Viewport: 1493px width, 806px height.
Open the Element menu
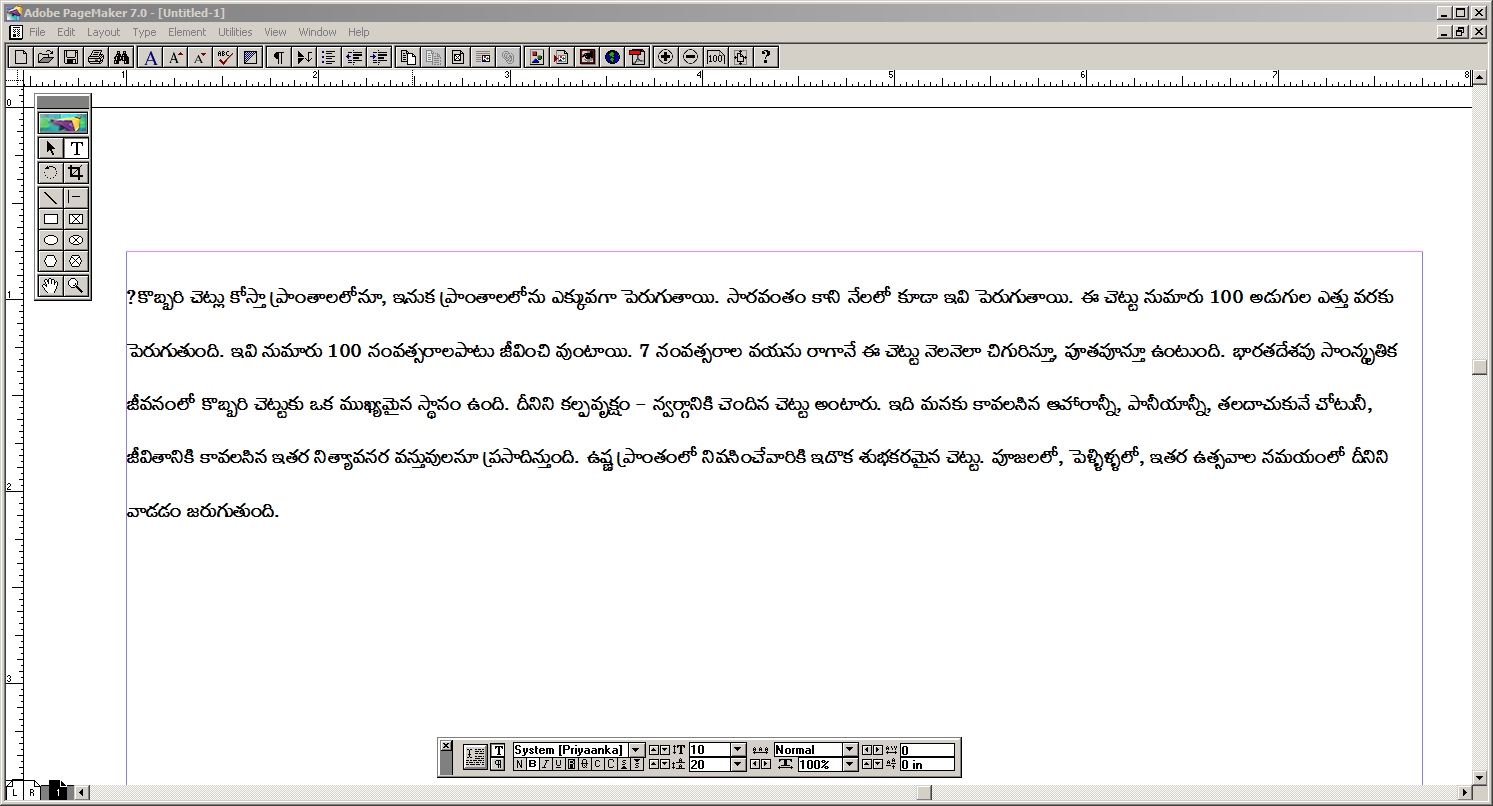tap(187, 32)
